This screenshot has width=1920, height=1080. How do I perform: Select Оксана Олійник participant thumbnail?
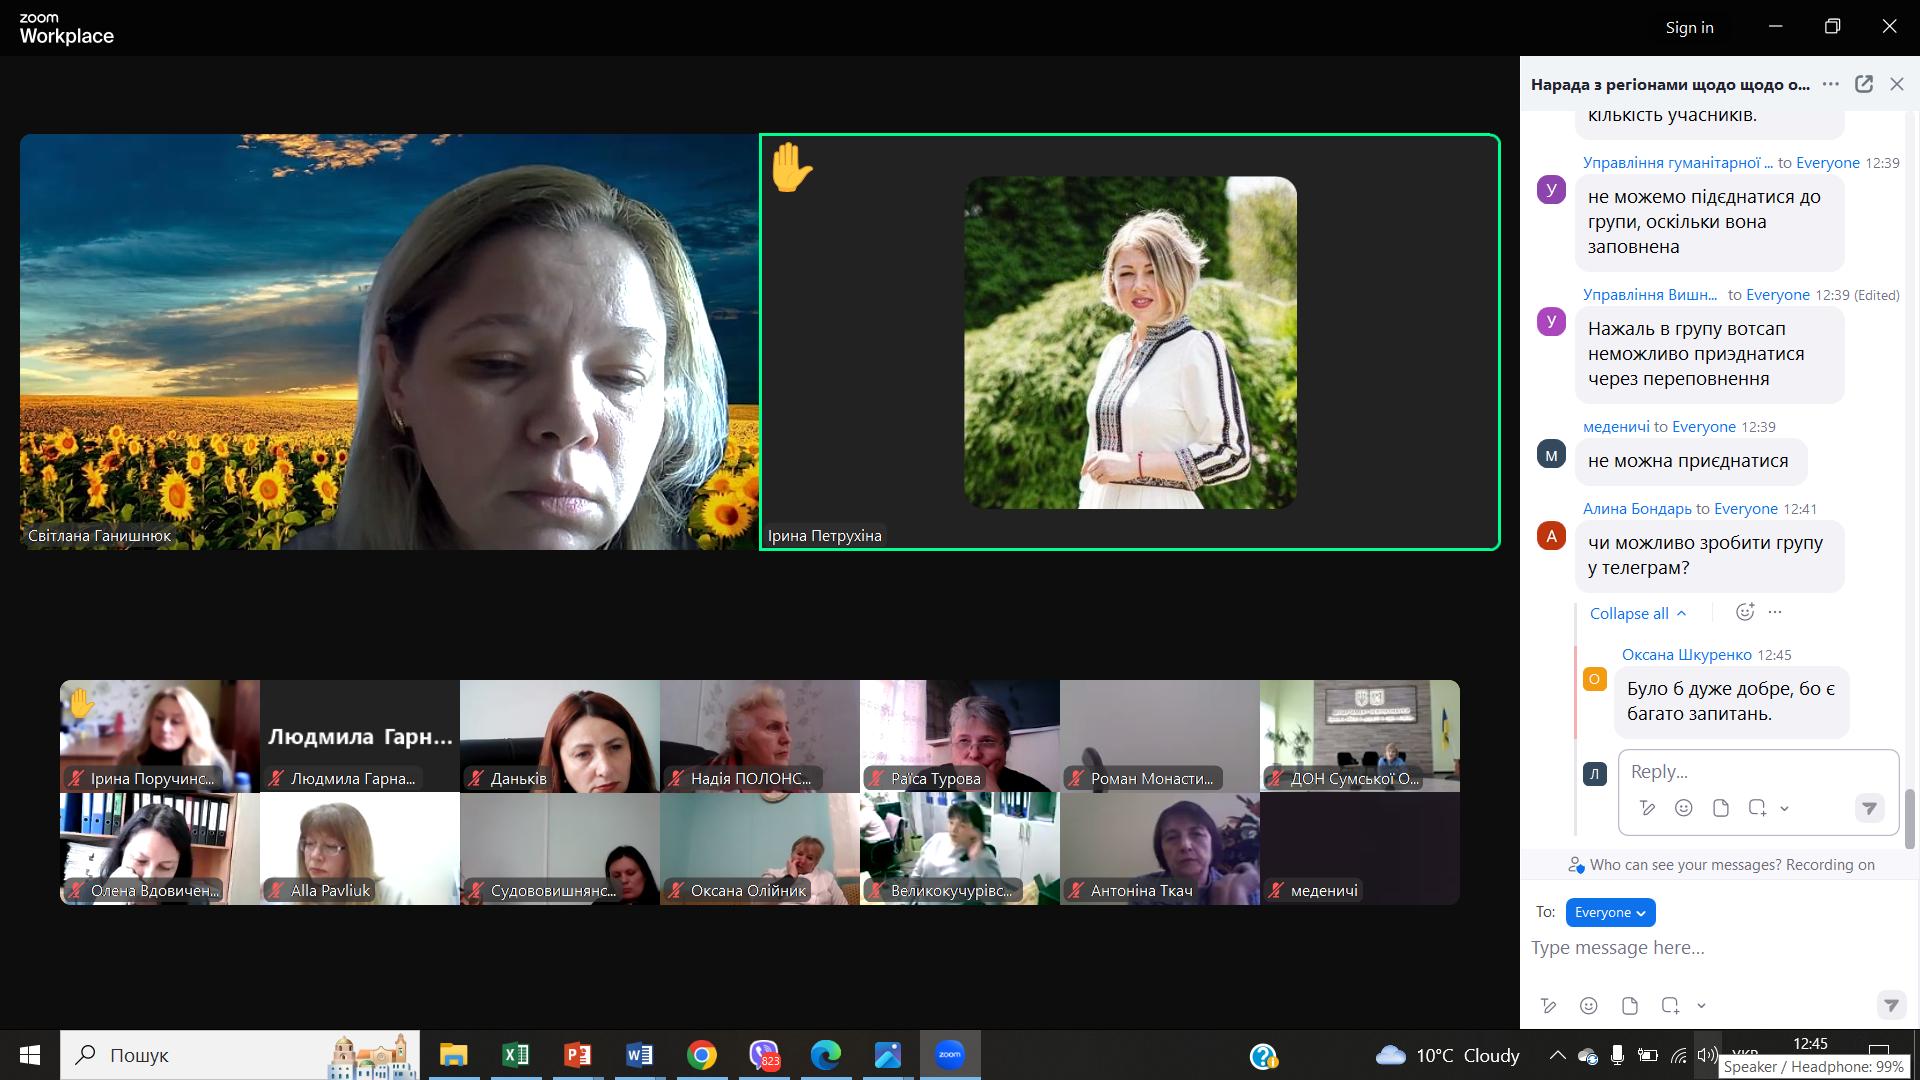(759, 848)
